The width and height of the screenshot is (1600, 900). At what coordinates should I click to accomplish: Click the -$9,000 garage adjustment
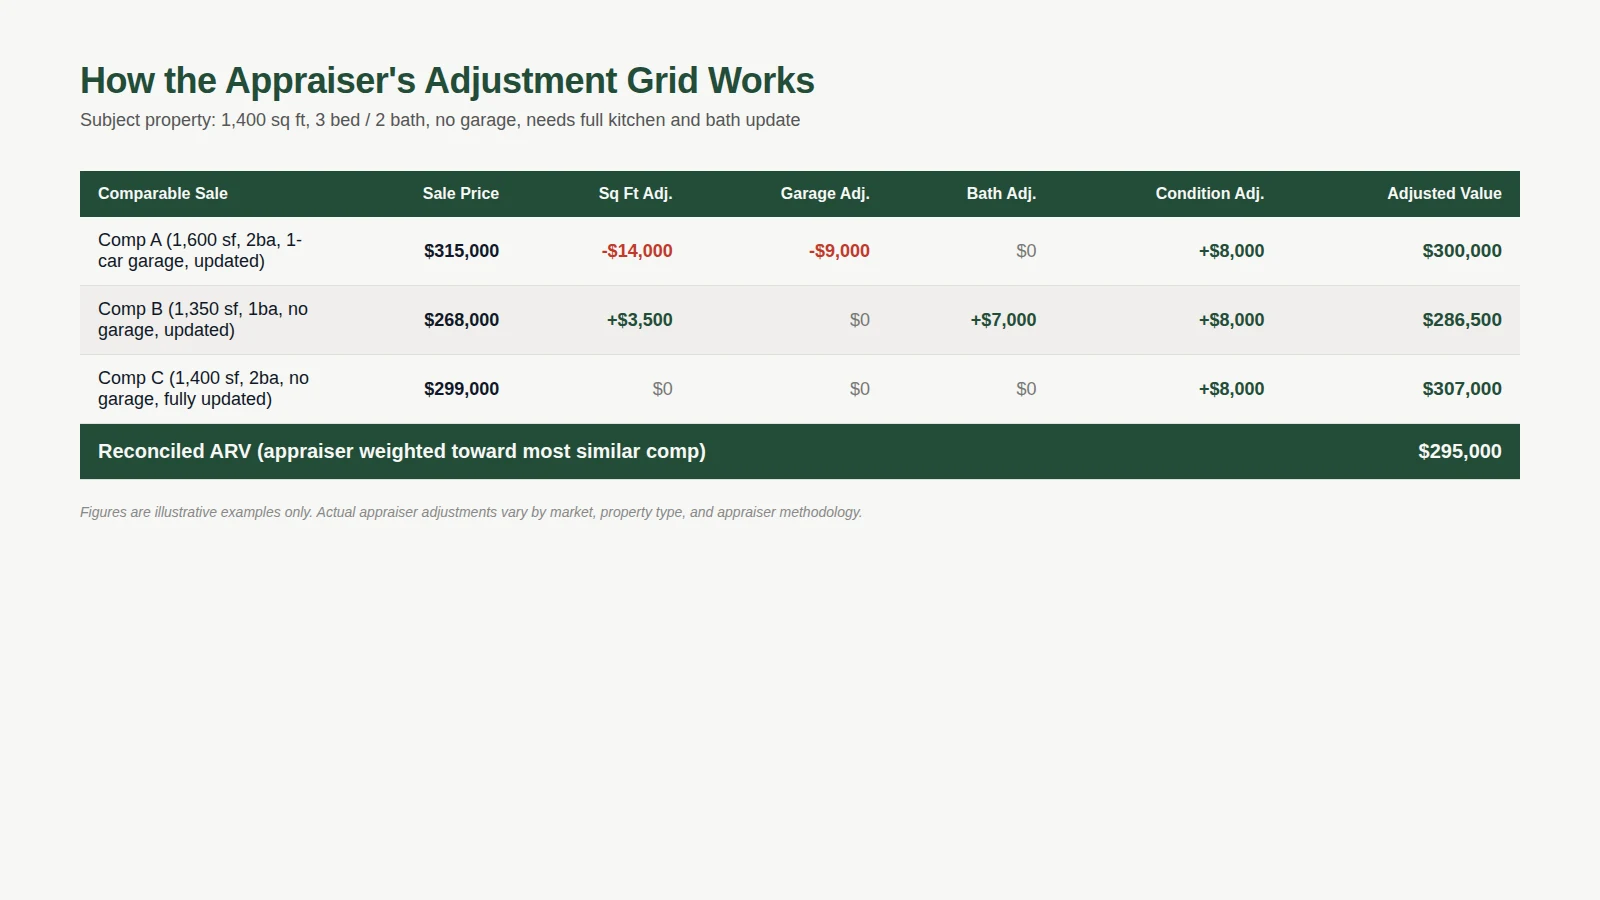click(x=839, y=251)
